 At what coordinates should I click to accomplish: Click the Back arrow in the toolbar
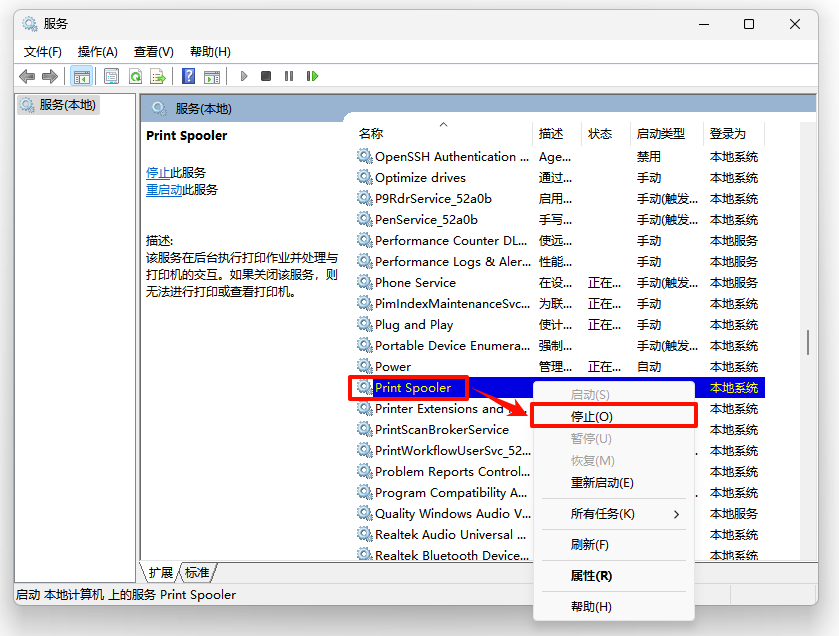click(27, 76)
